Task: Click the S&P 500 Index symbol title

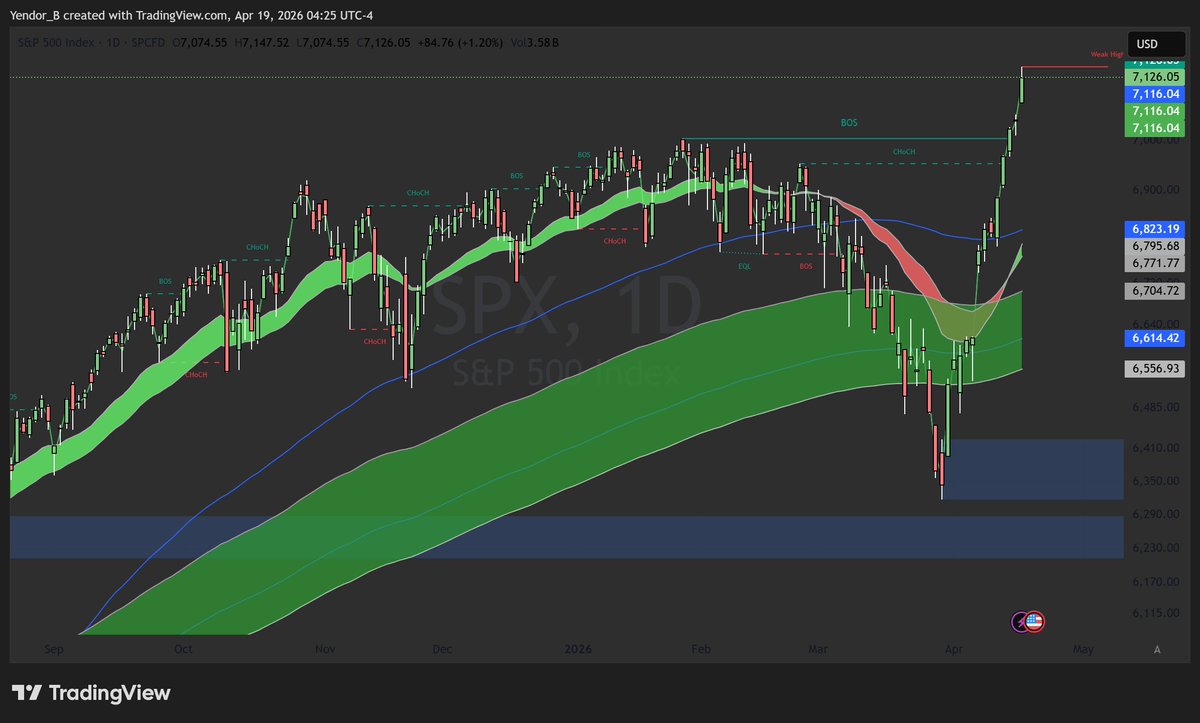Action: coord(55,43)
